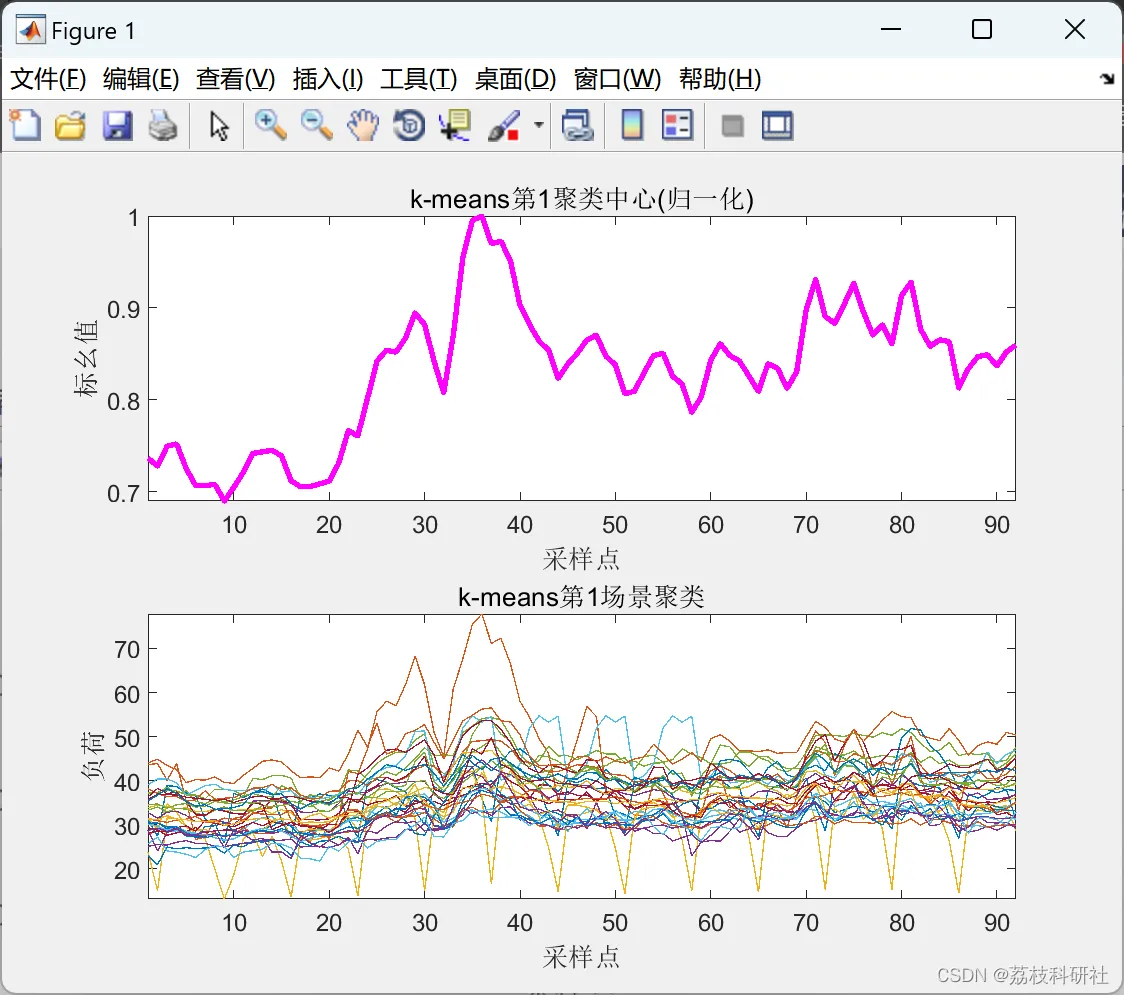Open the 插入(I) menu
This screenshot has height=995, width=1124.
(x=328, y=79)
